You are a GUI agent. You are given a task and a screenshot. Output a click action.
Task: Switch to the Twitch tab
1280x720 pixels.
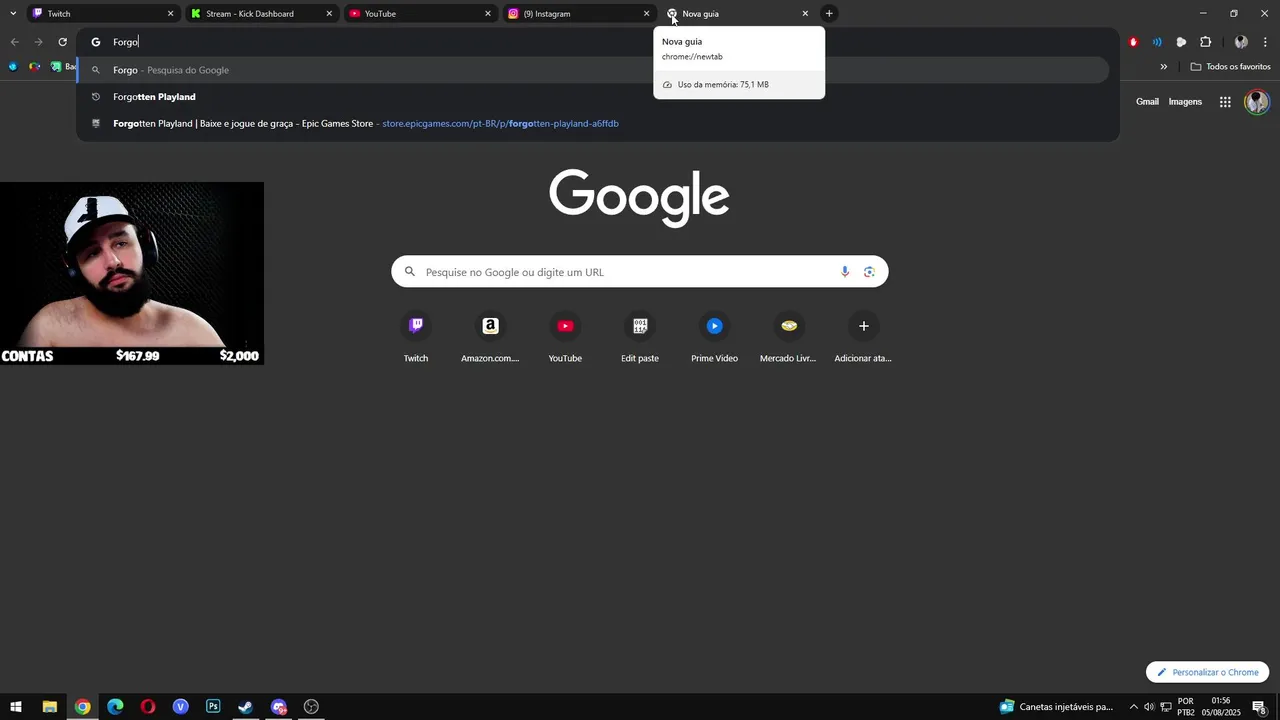[x=100, y=14]
